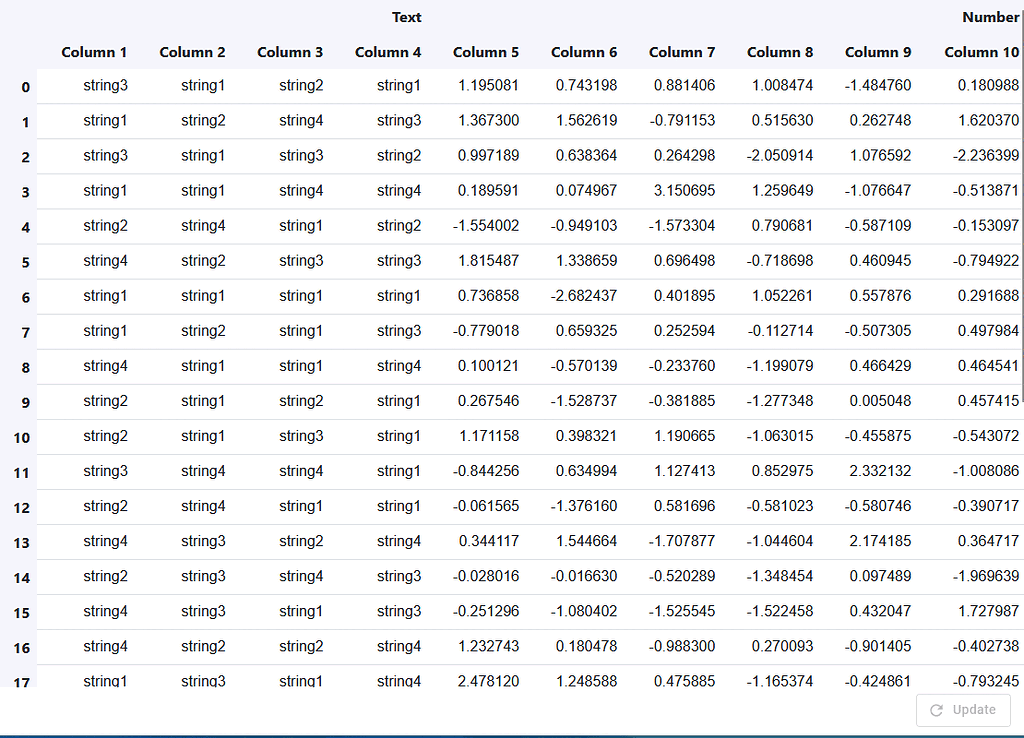The height and width of the screenshot is (738, 1024).
Task: Click the refresh icon on Update button
Action: 936,710
